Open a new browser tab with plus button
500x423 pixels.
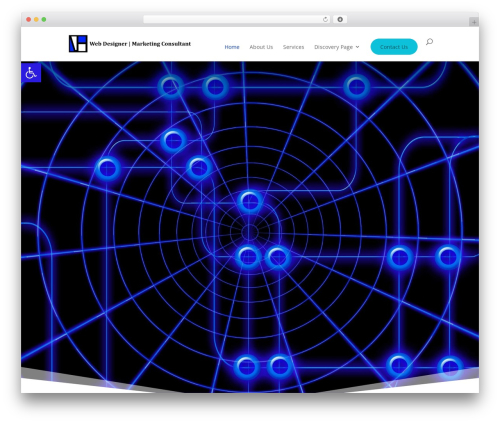[474, 22]
